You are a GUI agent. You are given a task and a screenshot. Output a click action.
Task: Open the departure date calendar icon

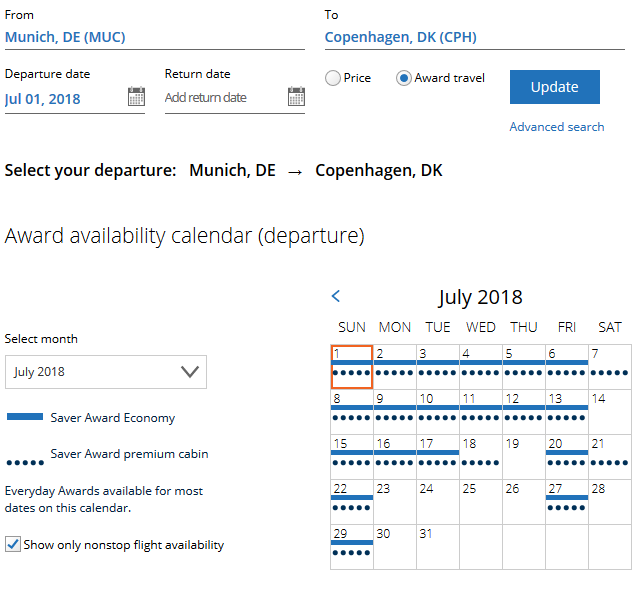pyautogui.click(x=136, y=97)
